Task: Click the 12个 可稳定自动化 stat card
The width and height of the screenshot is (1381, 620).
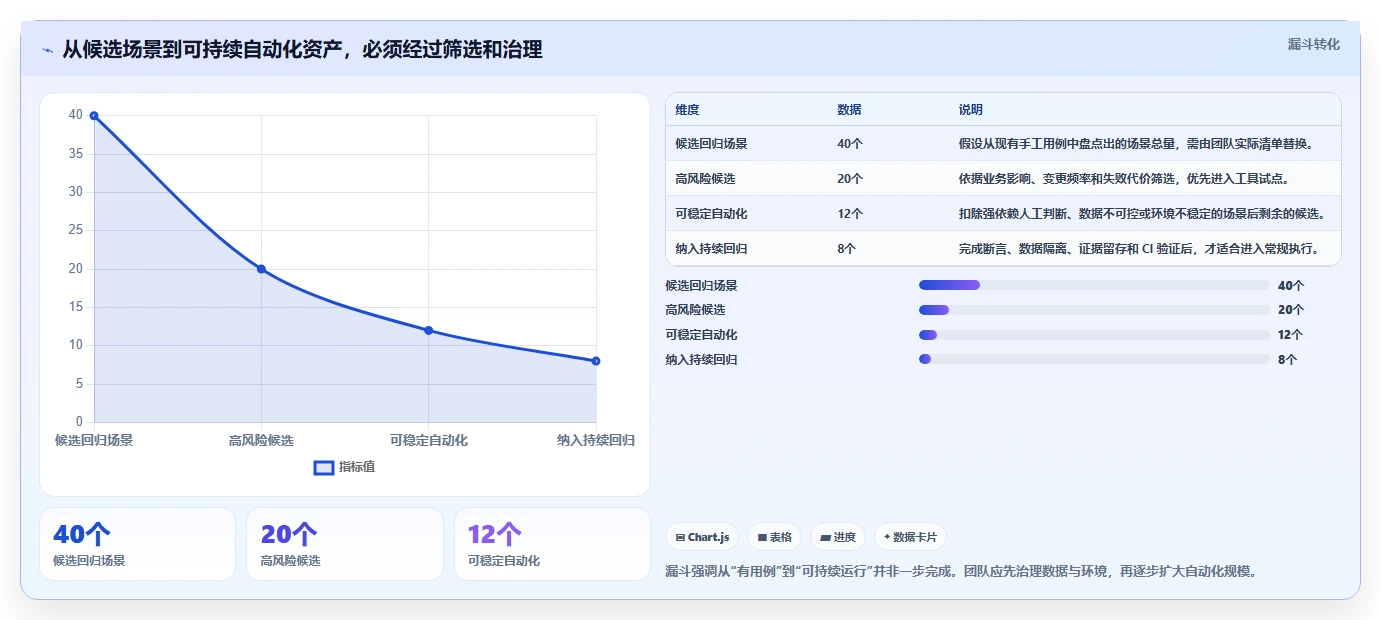Action: [x=552, y=544]
